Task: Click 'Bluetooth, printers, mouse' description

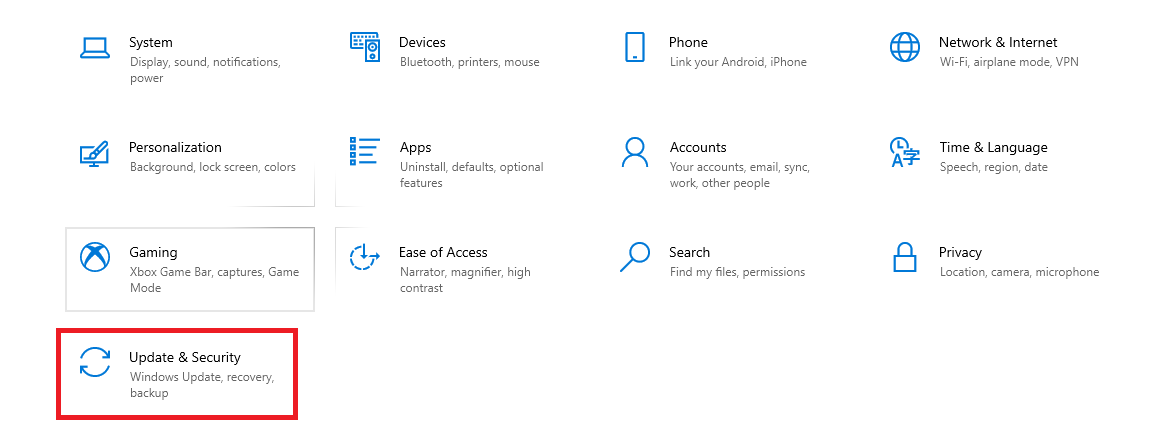Action: click(x=470, y=62)
